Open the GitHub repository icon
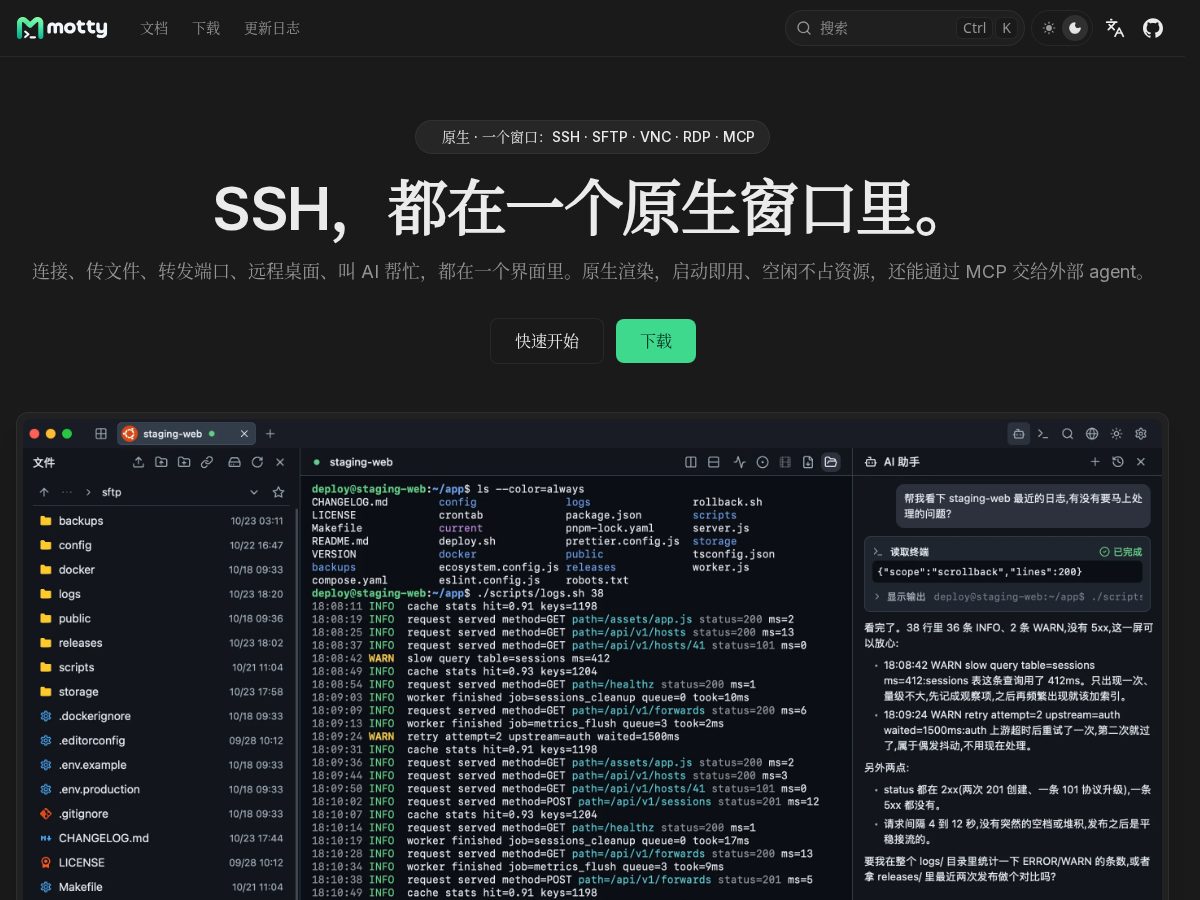Screen dimensions: 1200x900 click(x=1153, y=28)
